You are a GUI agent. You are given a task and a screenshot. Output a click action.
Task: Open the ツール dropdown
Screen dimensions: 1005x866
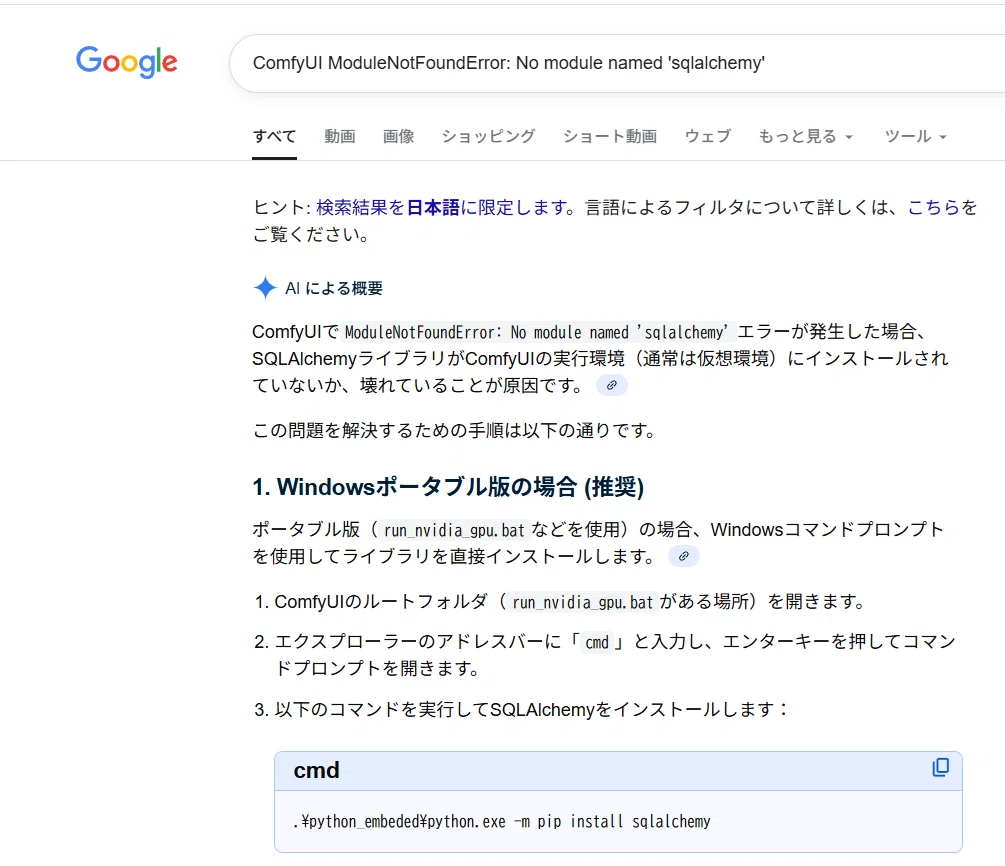click(x=915, y=136)
